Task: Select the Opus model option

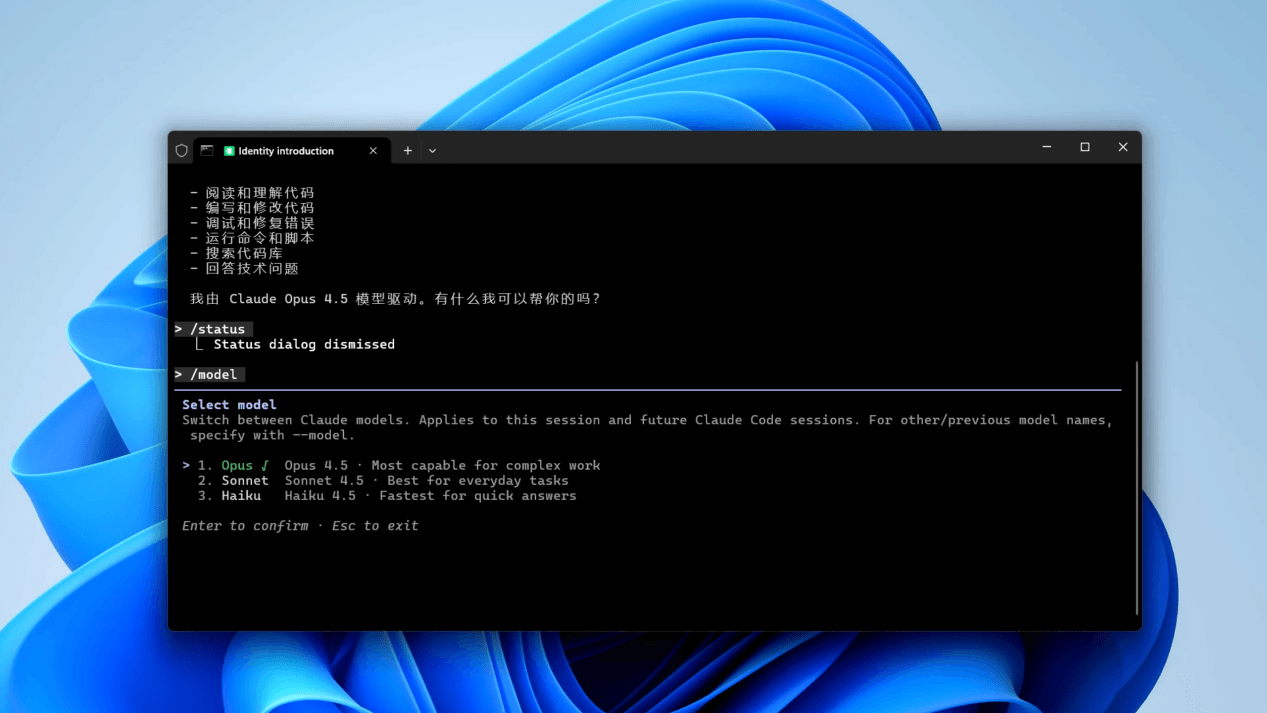Action: (237, 466)
